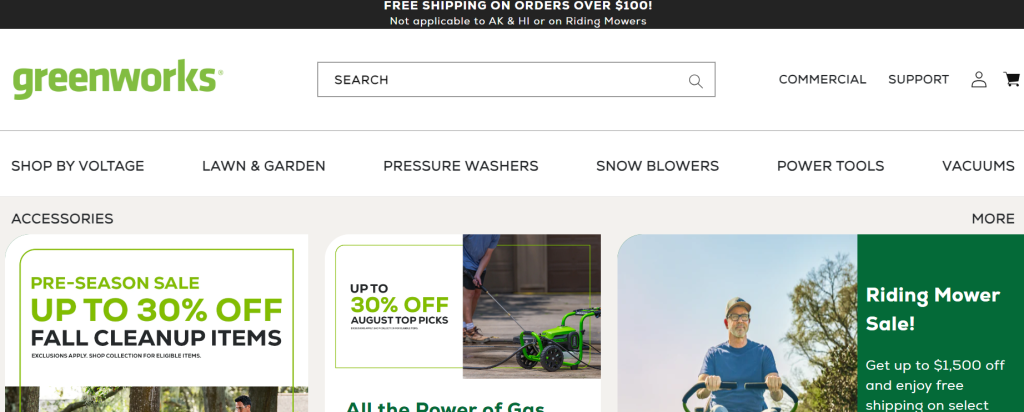Image resolution: width=1024 pixels, height=412 pixels.
Task: Open the ACCESSORIES menu item
Action: click(62, 219)
